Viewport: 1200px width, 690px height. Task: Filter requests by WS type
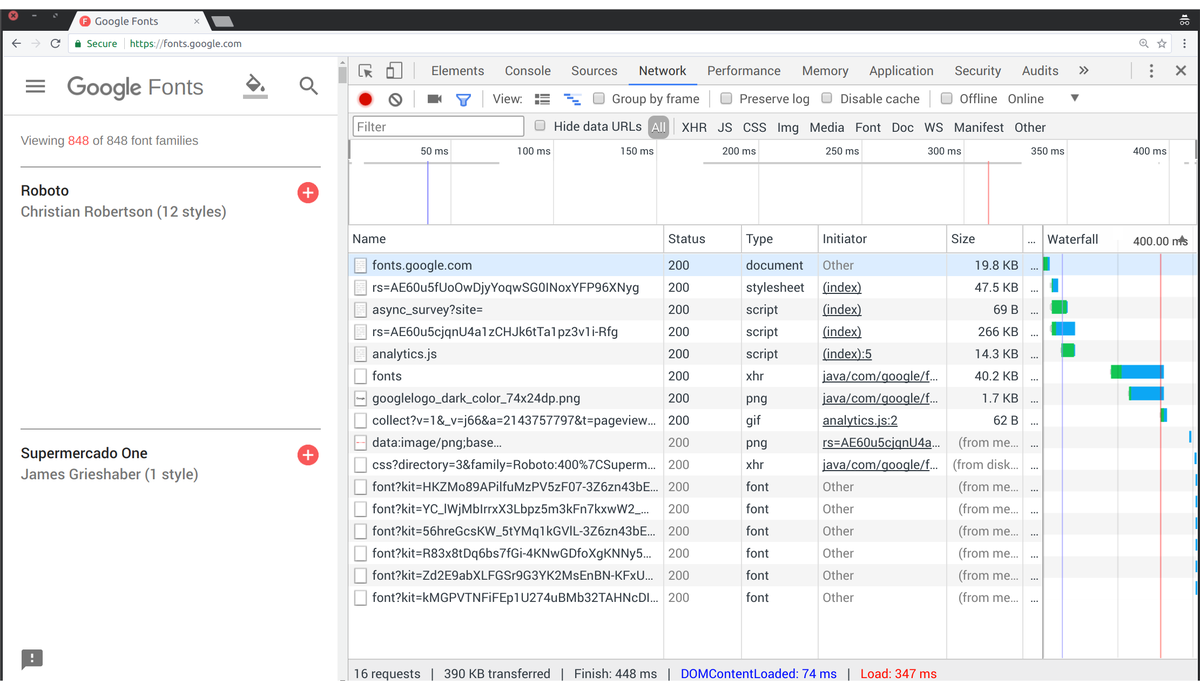pos(934,127)
